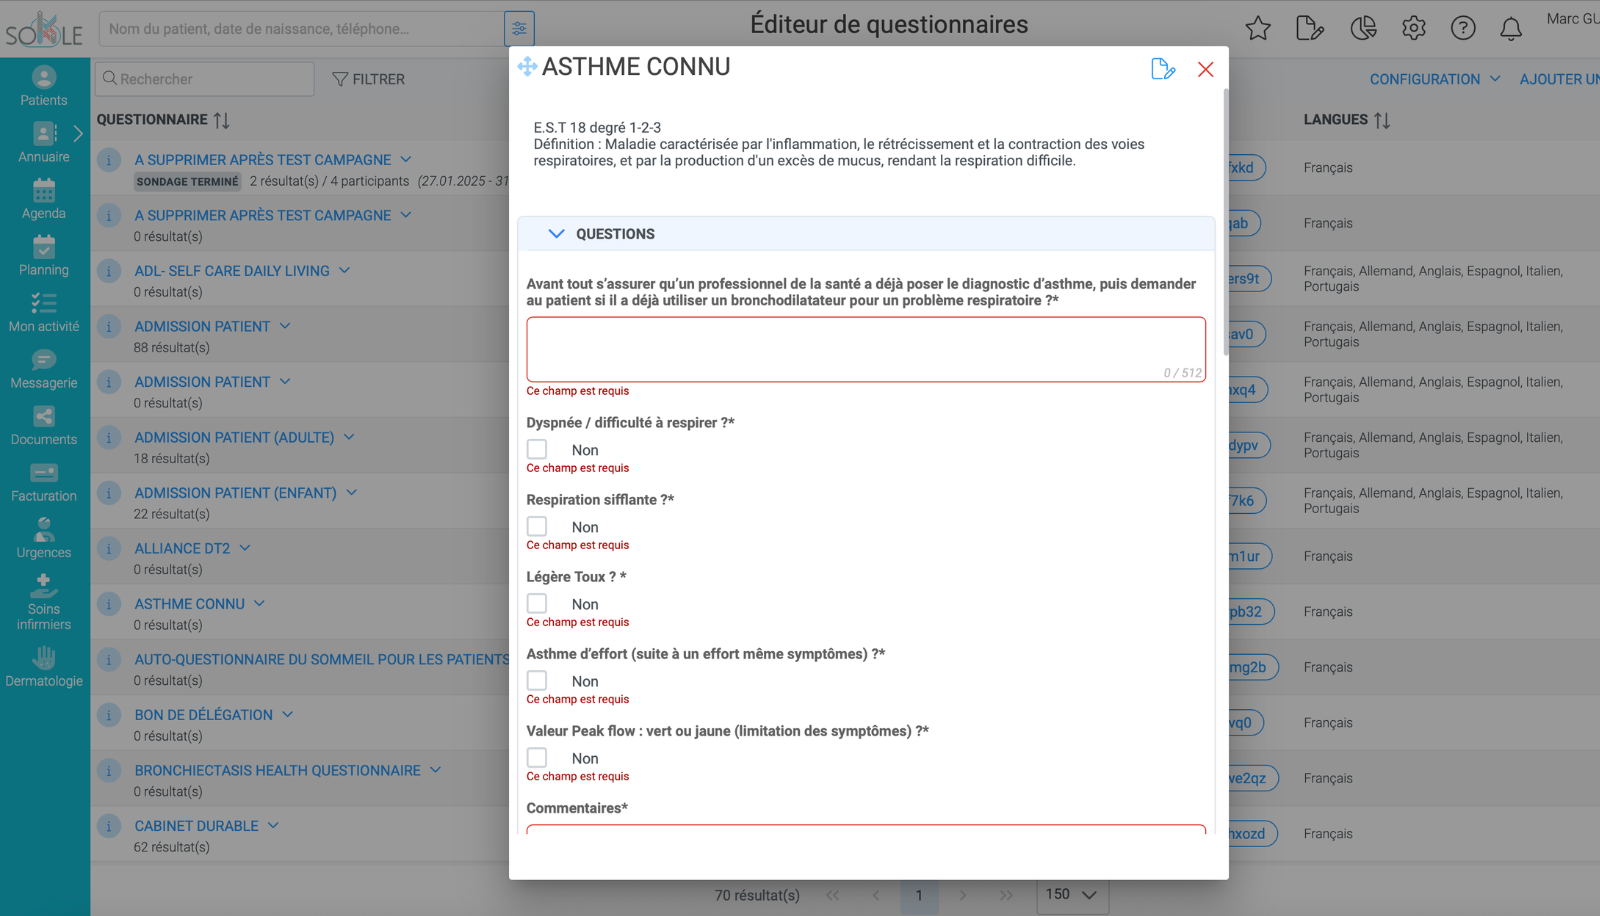
Task: Click the statistics pie chart icon
Action: click(1363, 28)
